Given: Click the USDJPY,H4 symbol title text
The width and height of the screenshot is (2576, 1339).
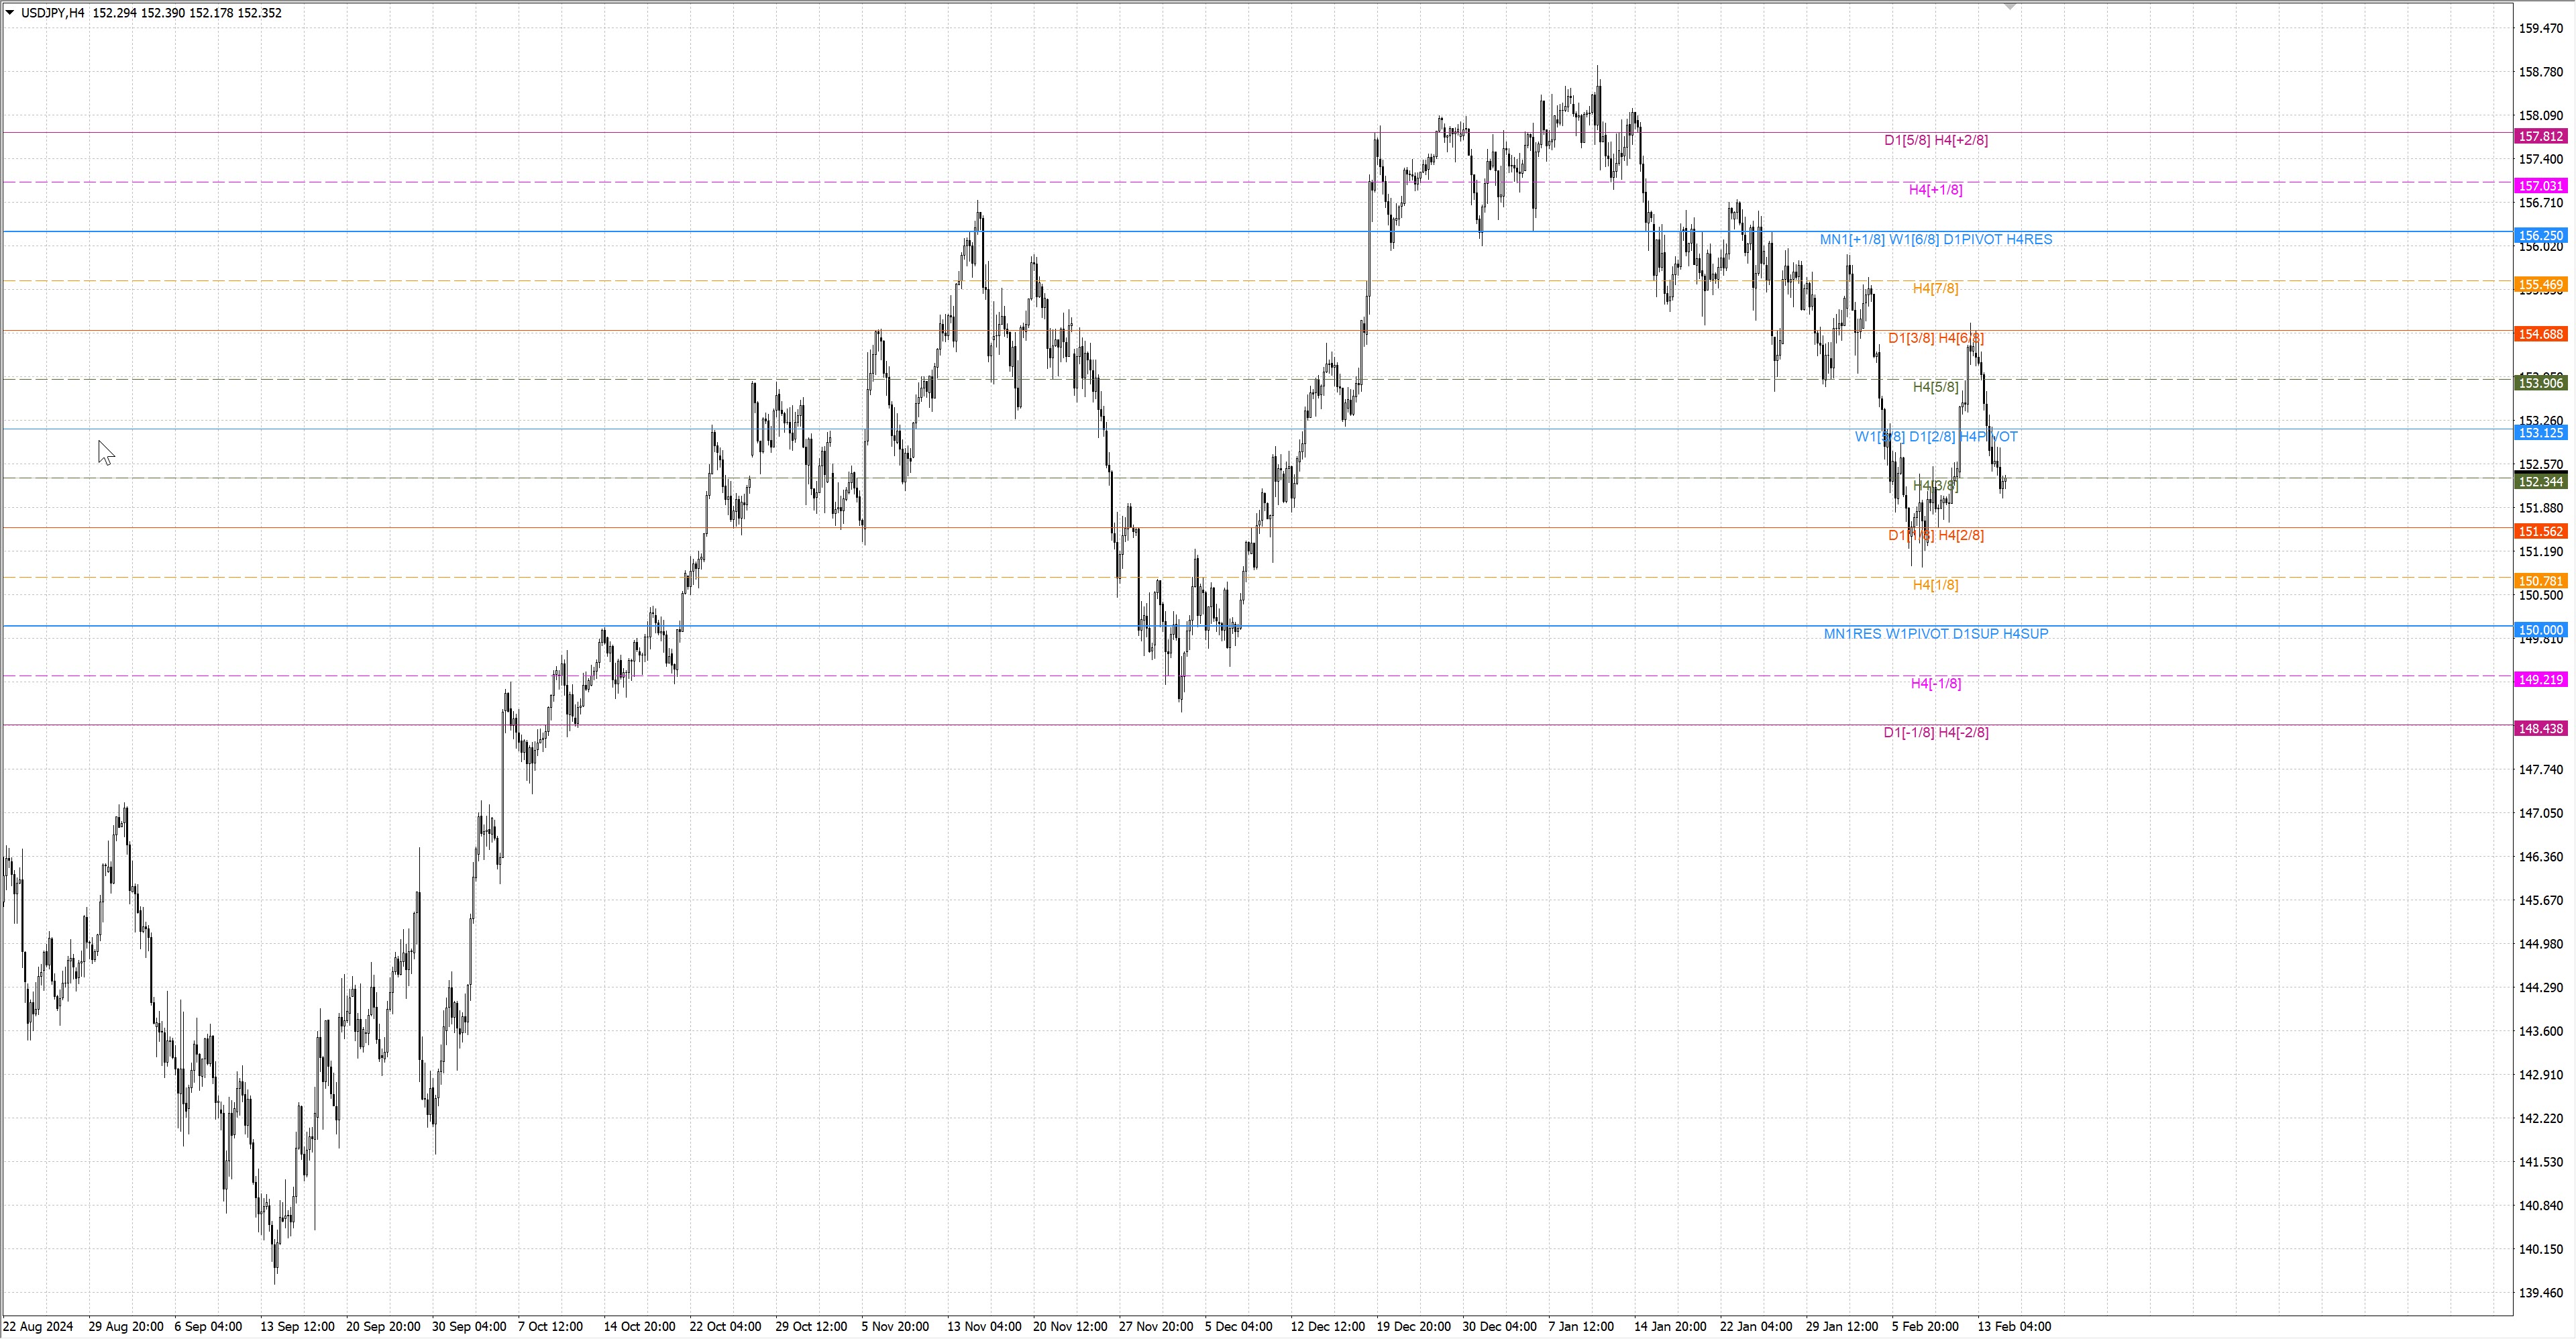Looking at the screenshot, I should (52, 13).
